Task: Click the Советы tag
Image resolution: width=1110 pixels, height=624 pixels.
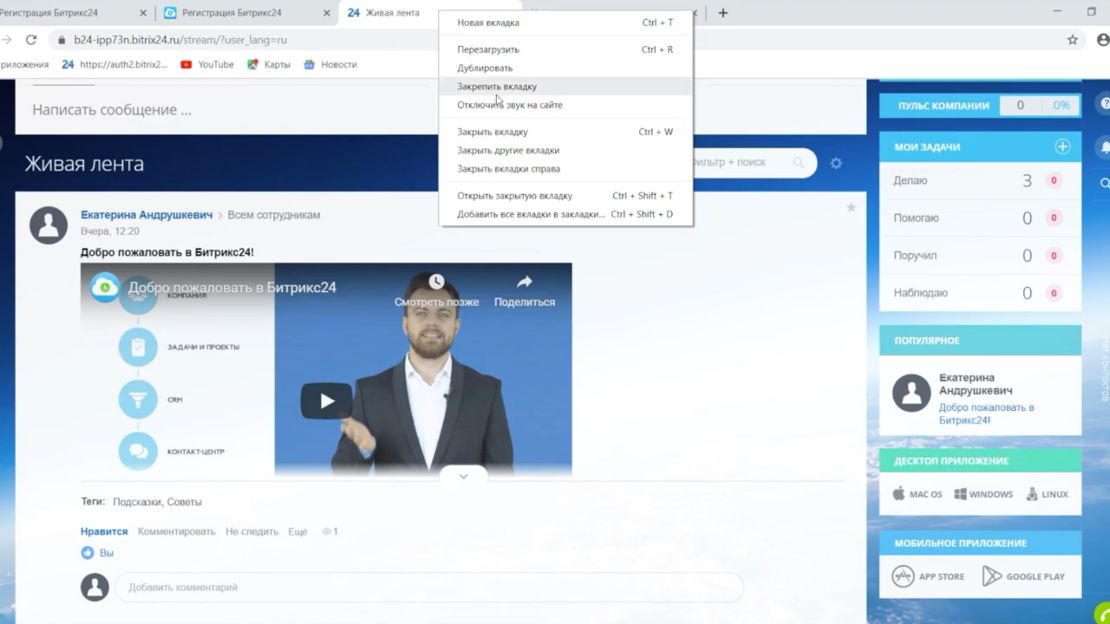Action: tap(184, 502)
